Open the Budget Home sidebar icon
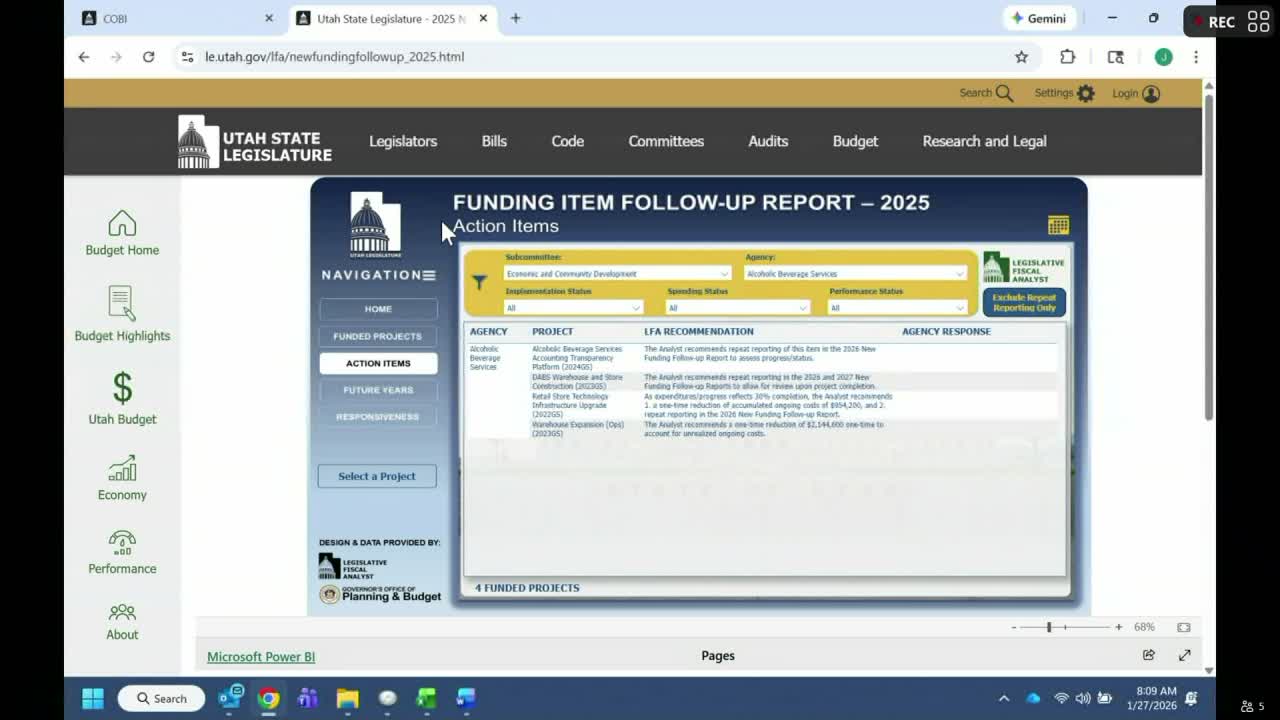The height and width of the screenshot is (720, 1280). point(122,224)
